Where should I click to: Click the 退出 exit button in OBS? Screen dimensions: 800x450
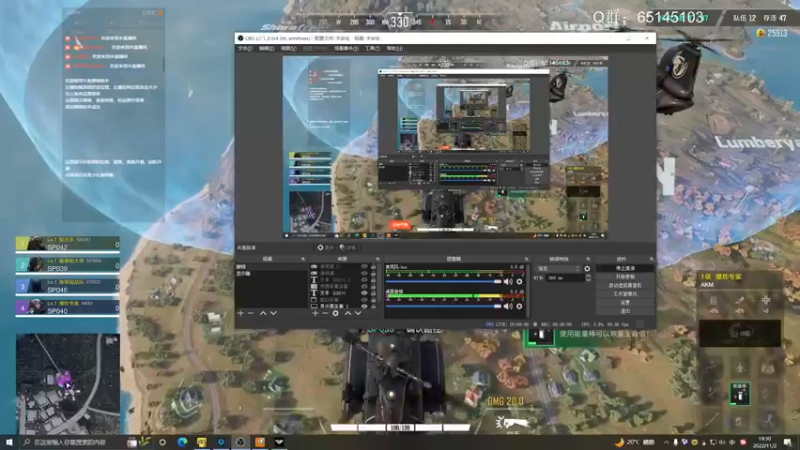click(625, 311)
